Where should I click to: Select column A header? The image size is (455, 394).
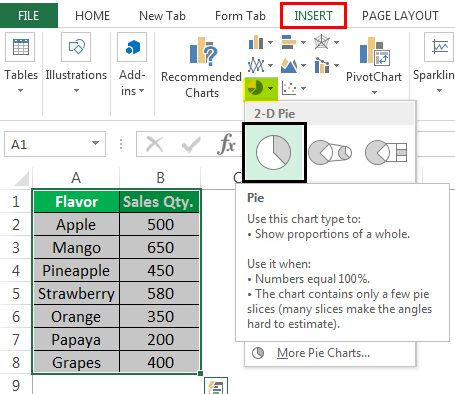coord(76,178)
